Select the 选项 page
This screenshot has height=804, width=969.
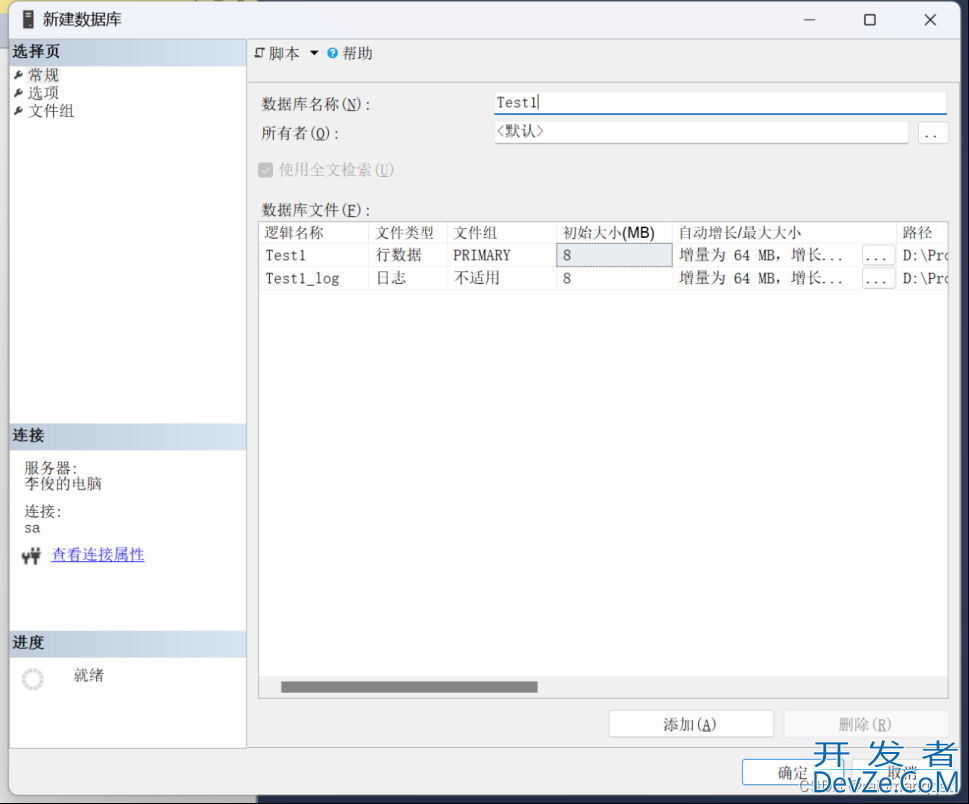coord(43,93)
